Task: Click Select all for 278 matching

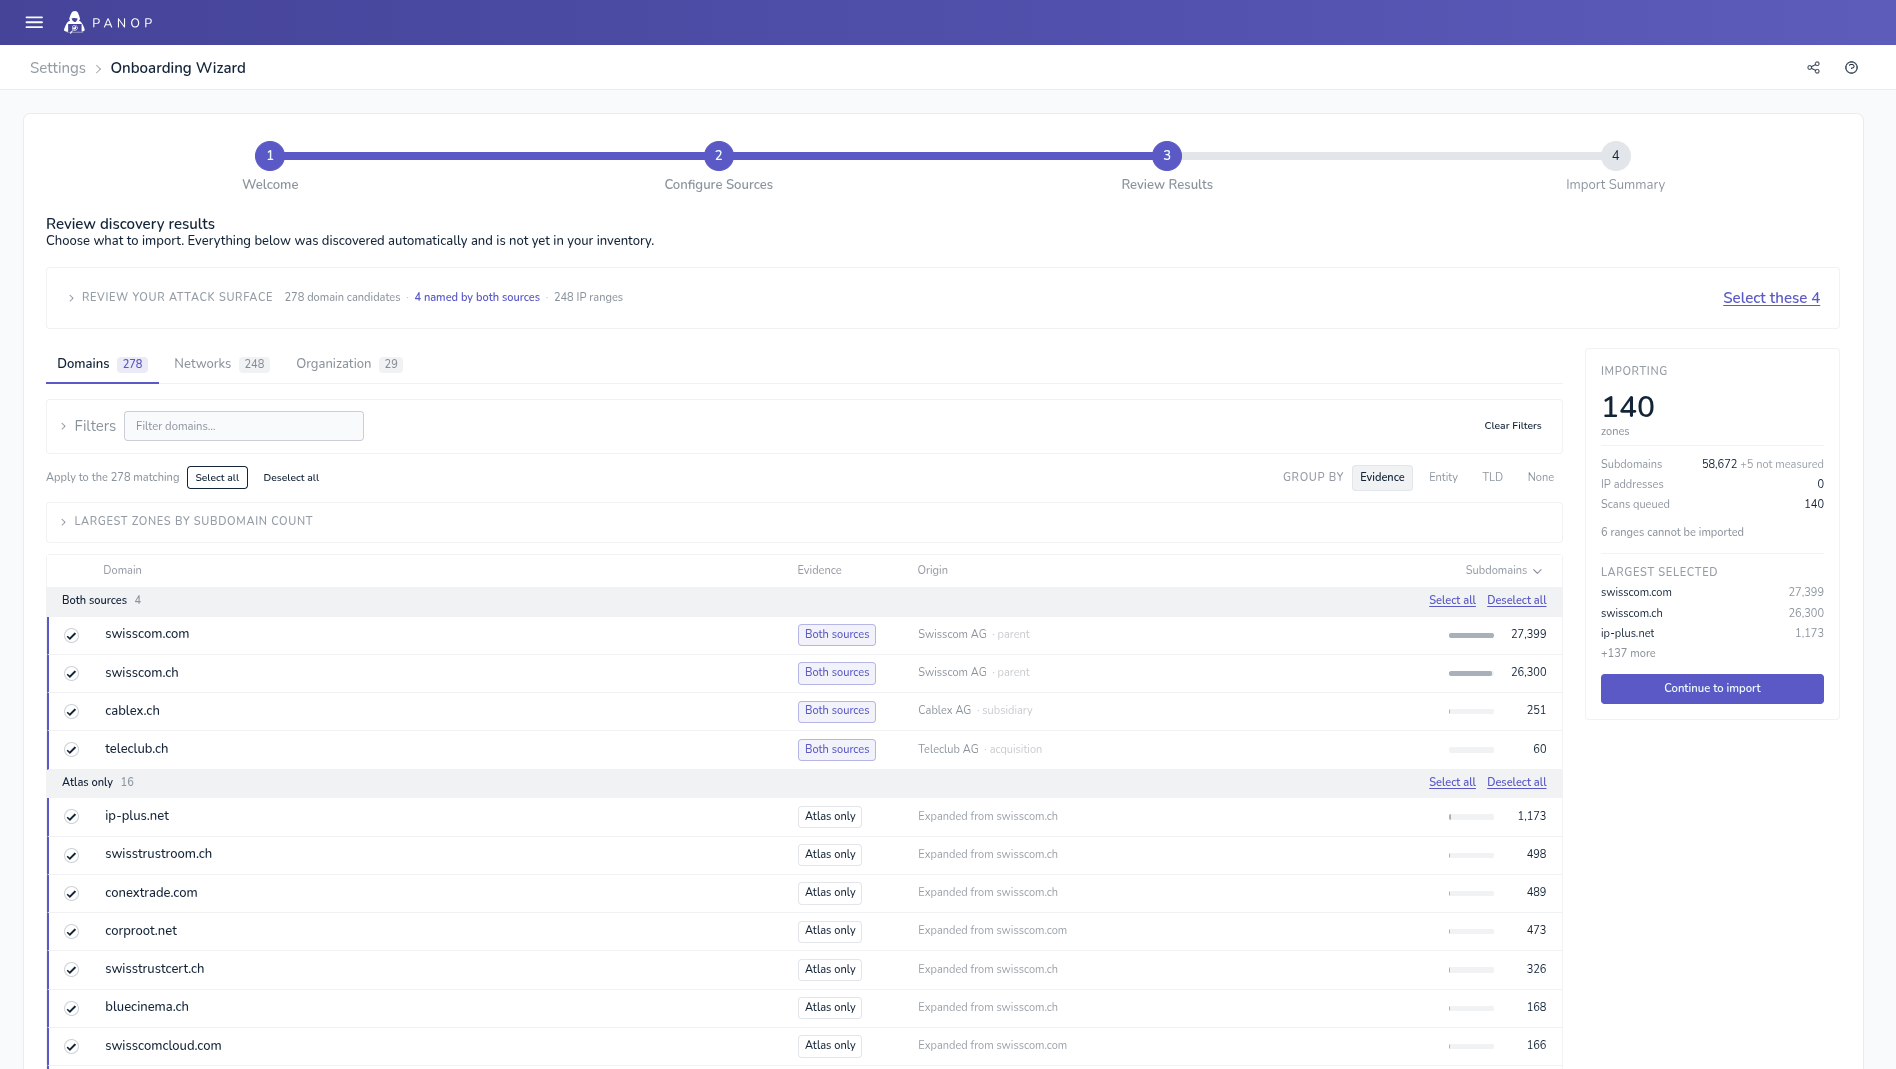Action: click(217, 478)
